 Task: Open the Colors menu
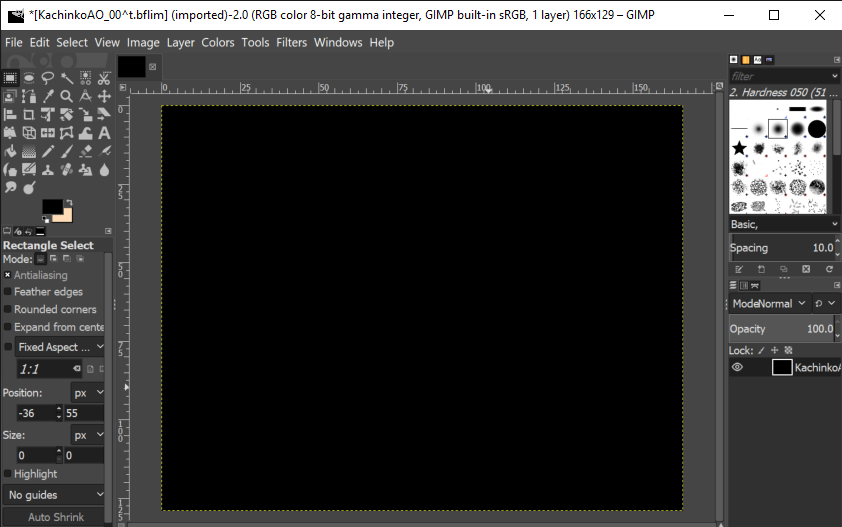pos(217,42)
